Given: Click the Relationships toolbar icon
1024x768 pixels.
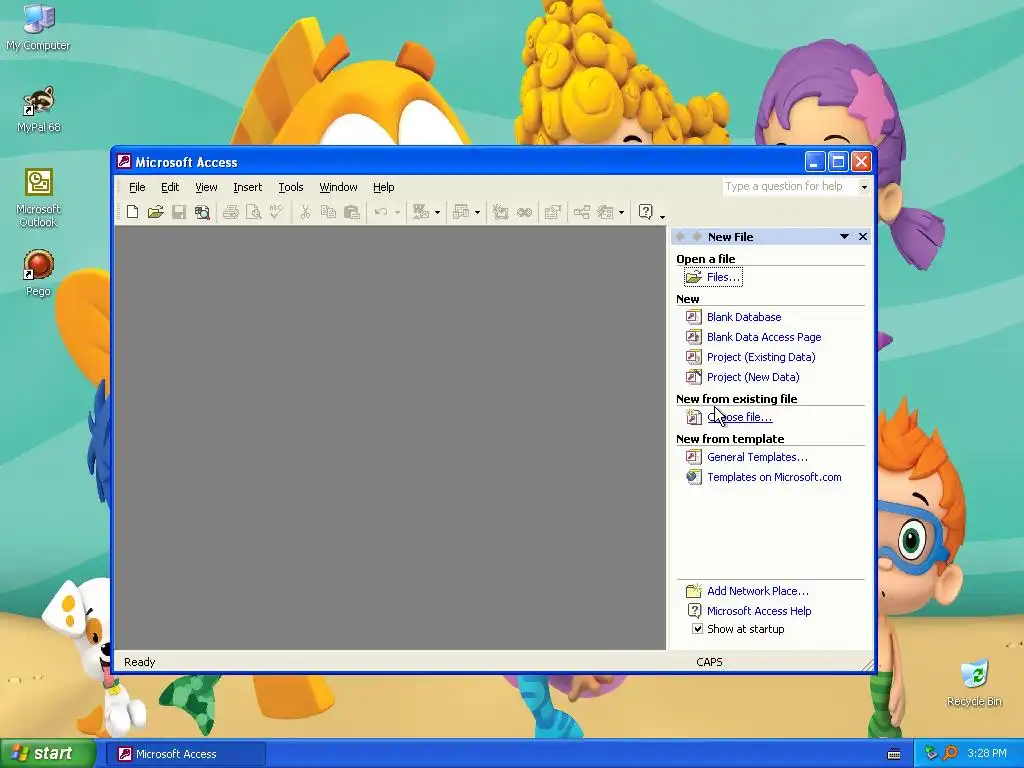Looking at the screenshot, I should (x=581, y=212).
